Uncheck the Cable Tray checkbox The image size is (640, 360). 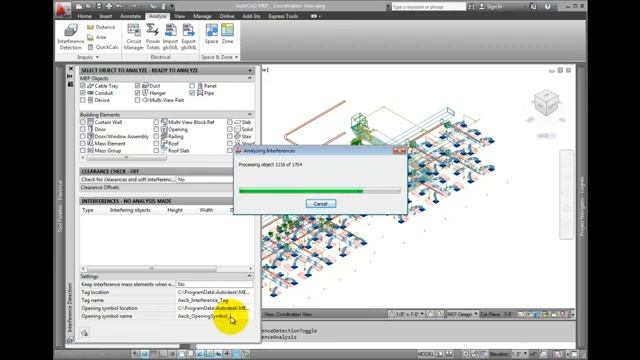[83, 86]
